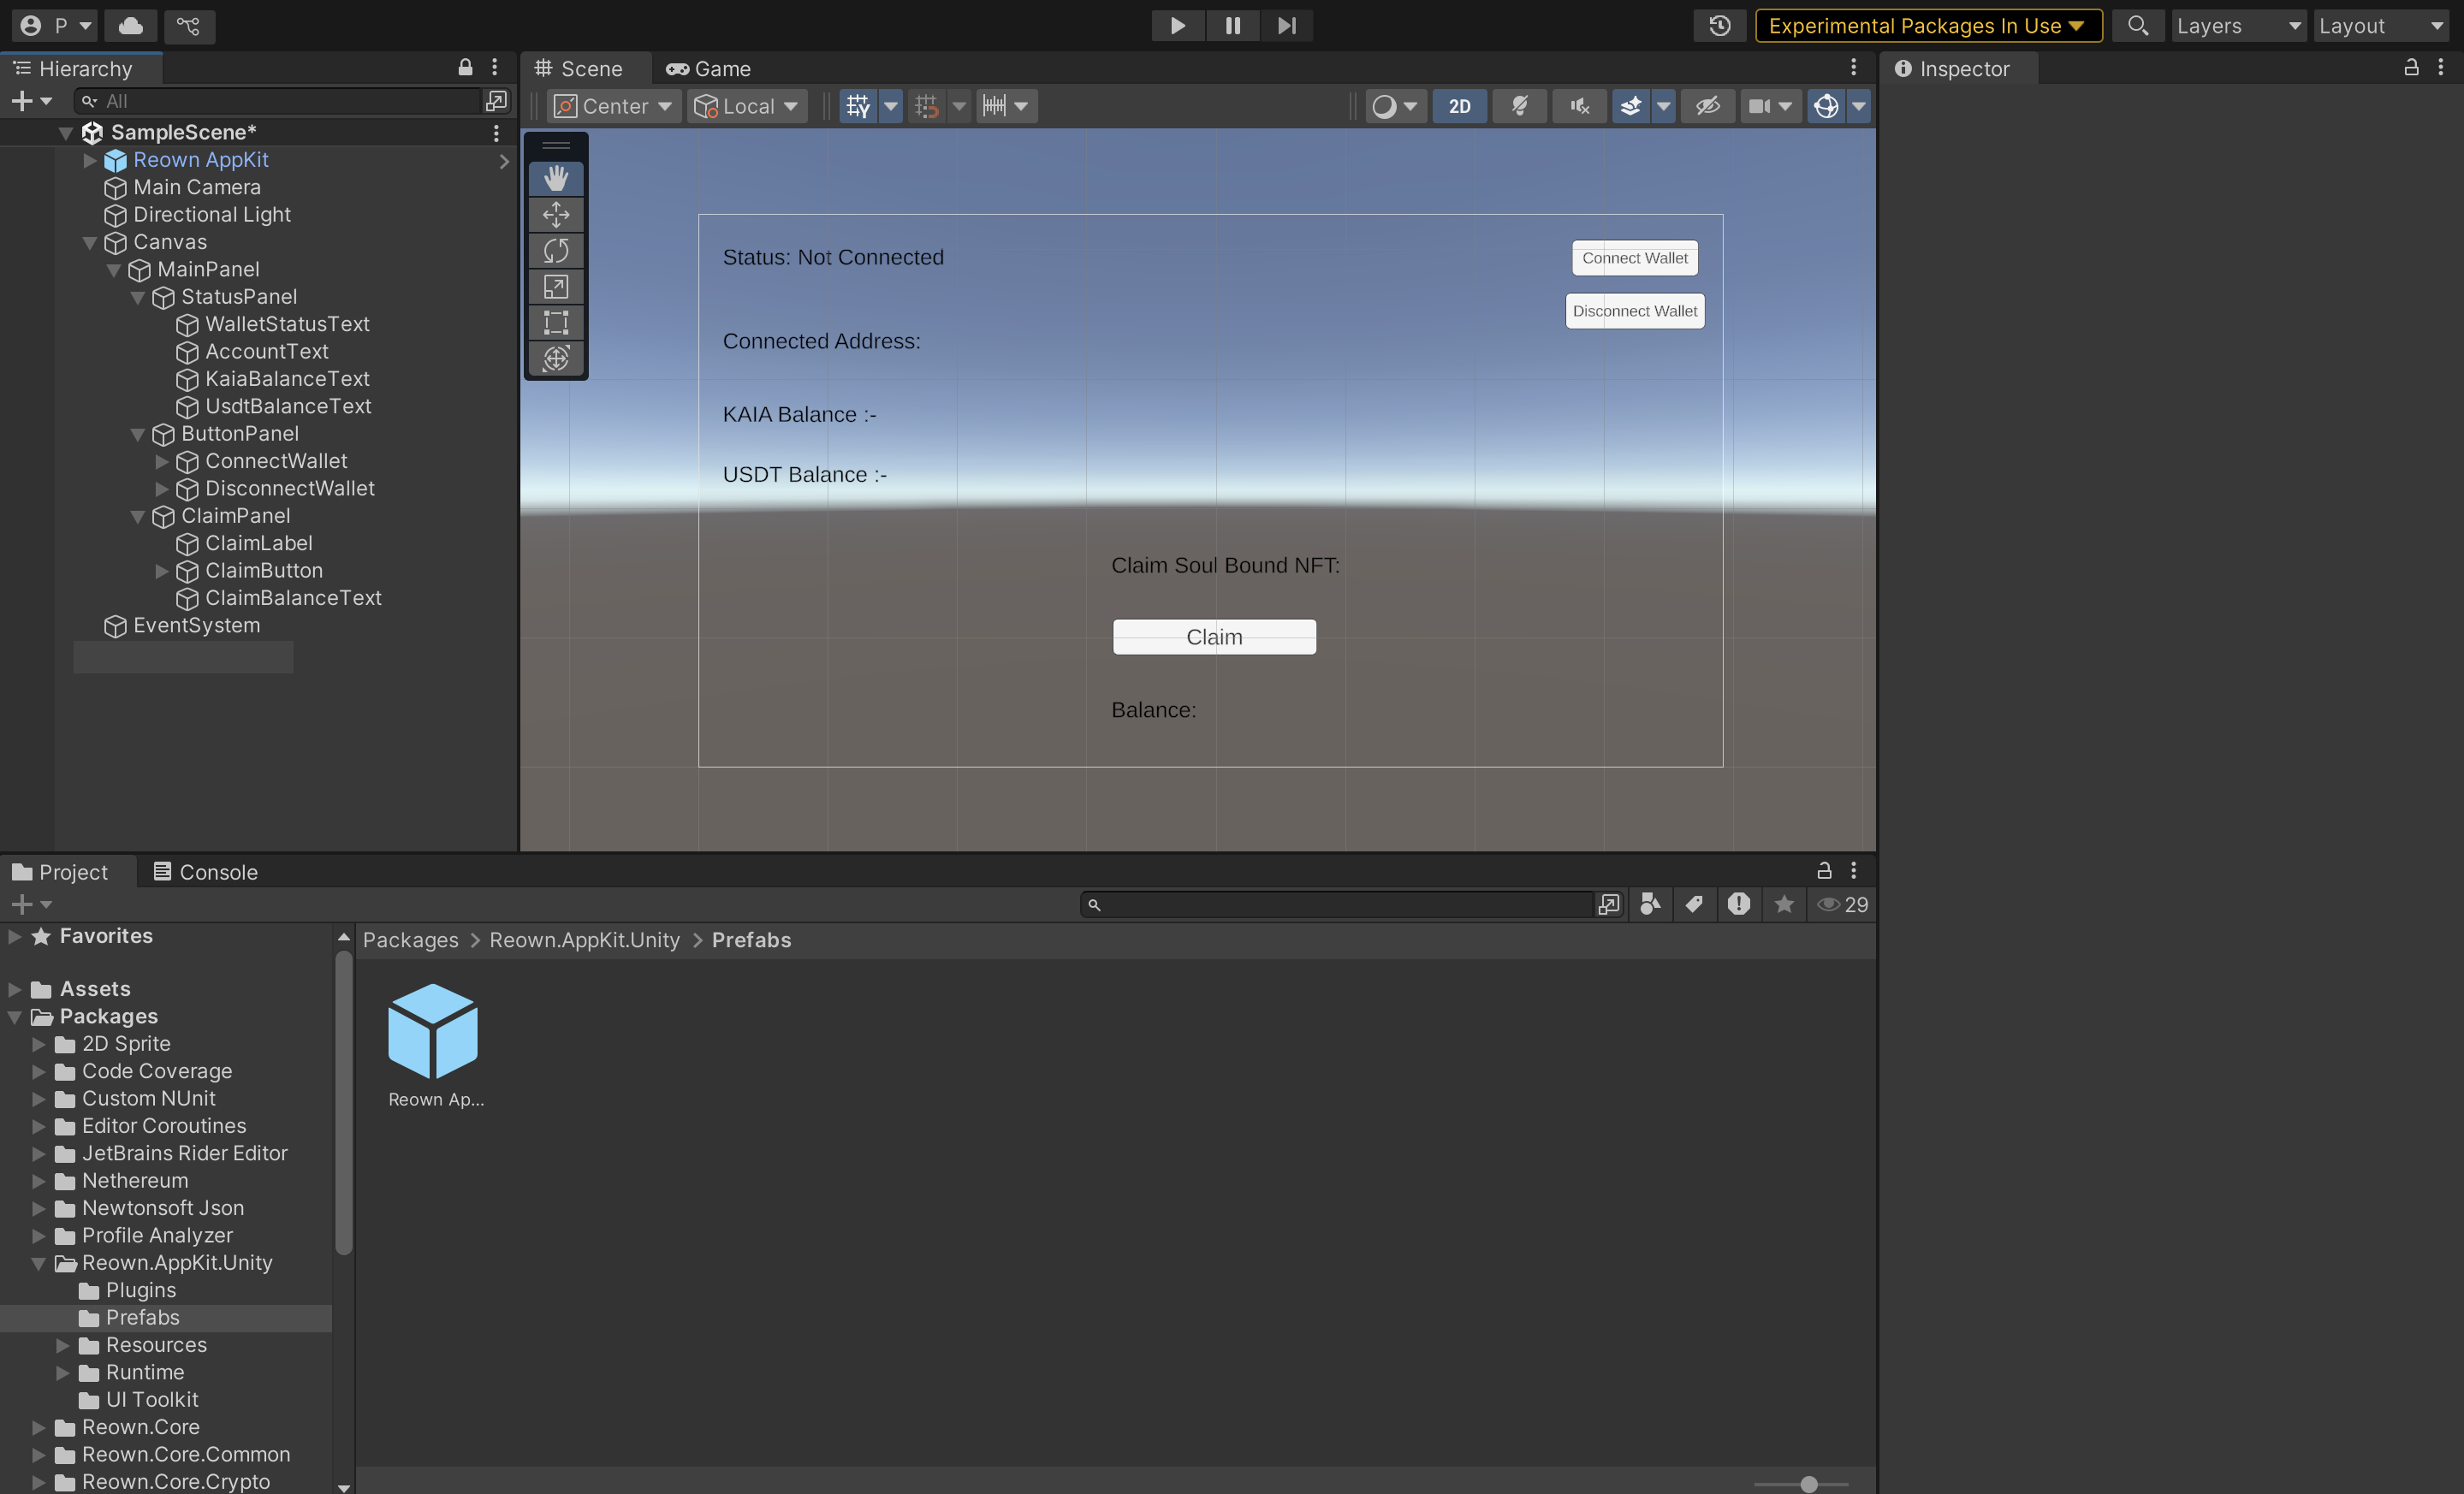This screenshot has height=1494, width=2464.
Task: Open the version control icon
Action: [189, 26]
